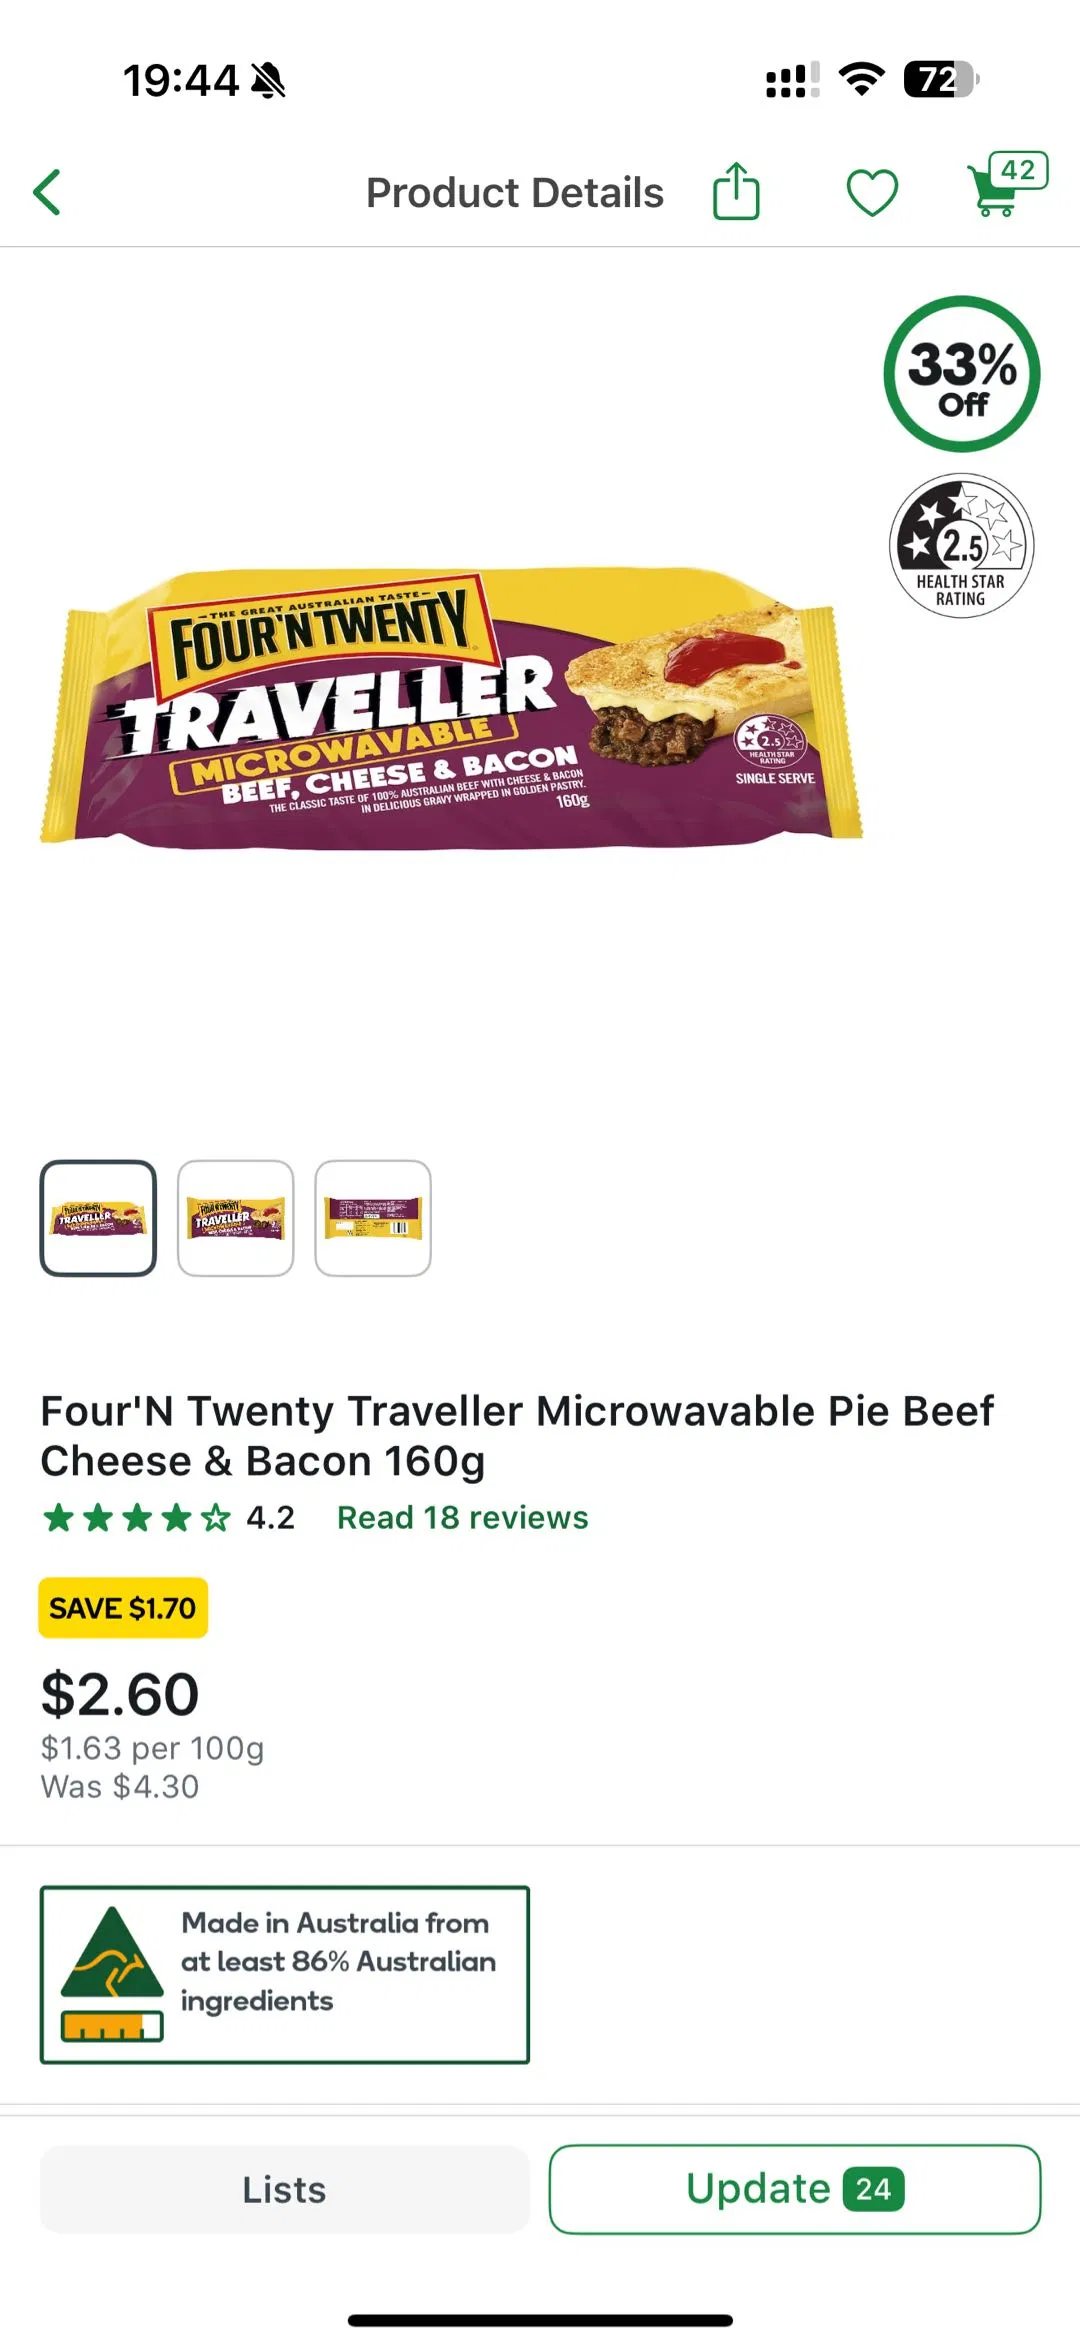The width and height of the screenshot is (1080, 2347).
Task: Toggle the heart favourite icon
Action: pyautogui.click(x=872, y=192)
